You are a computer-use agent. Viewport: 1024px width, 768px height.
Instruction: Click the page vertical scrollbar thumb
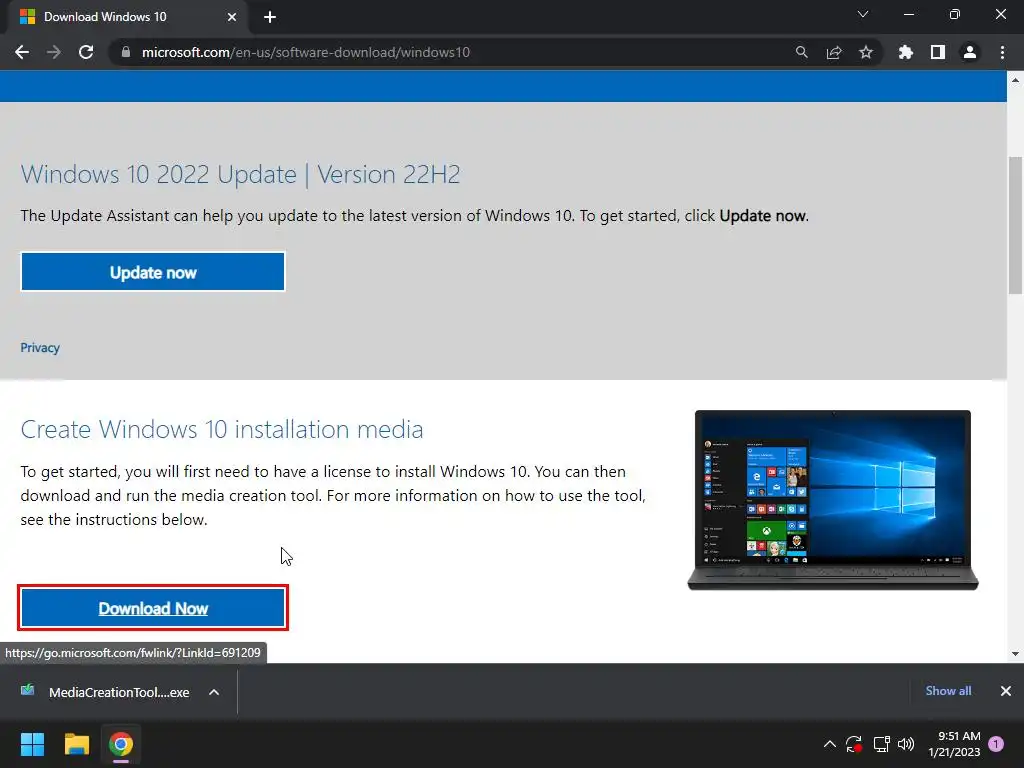(1016, 225)
